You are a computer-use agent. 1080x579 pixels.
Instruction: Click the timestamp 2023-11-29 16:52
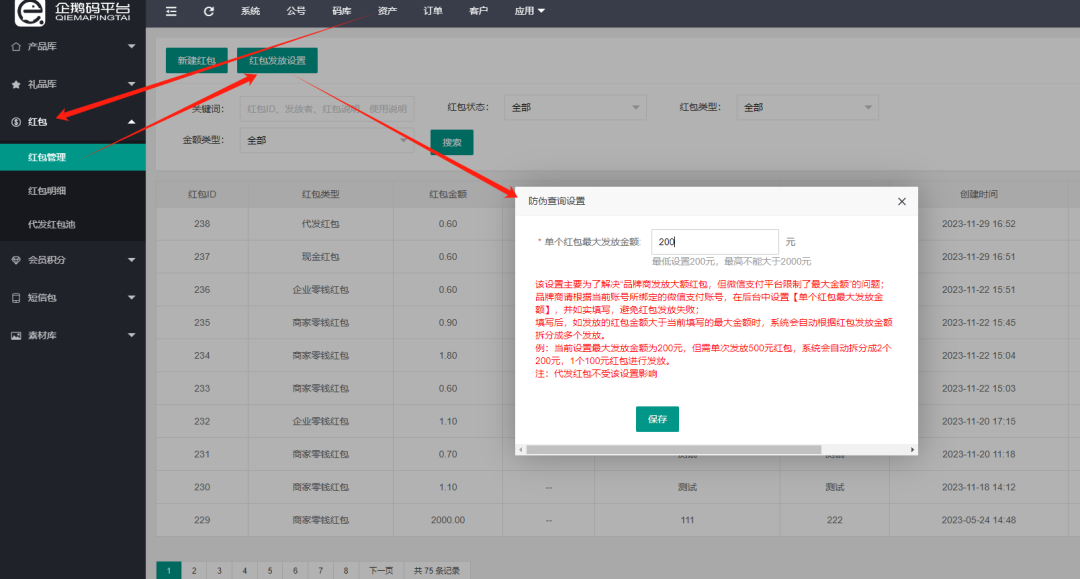(979, 224)
